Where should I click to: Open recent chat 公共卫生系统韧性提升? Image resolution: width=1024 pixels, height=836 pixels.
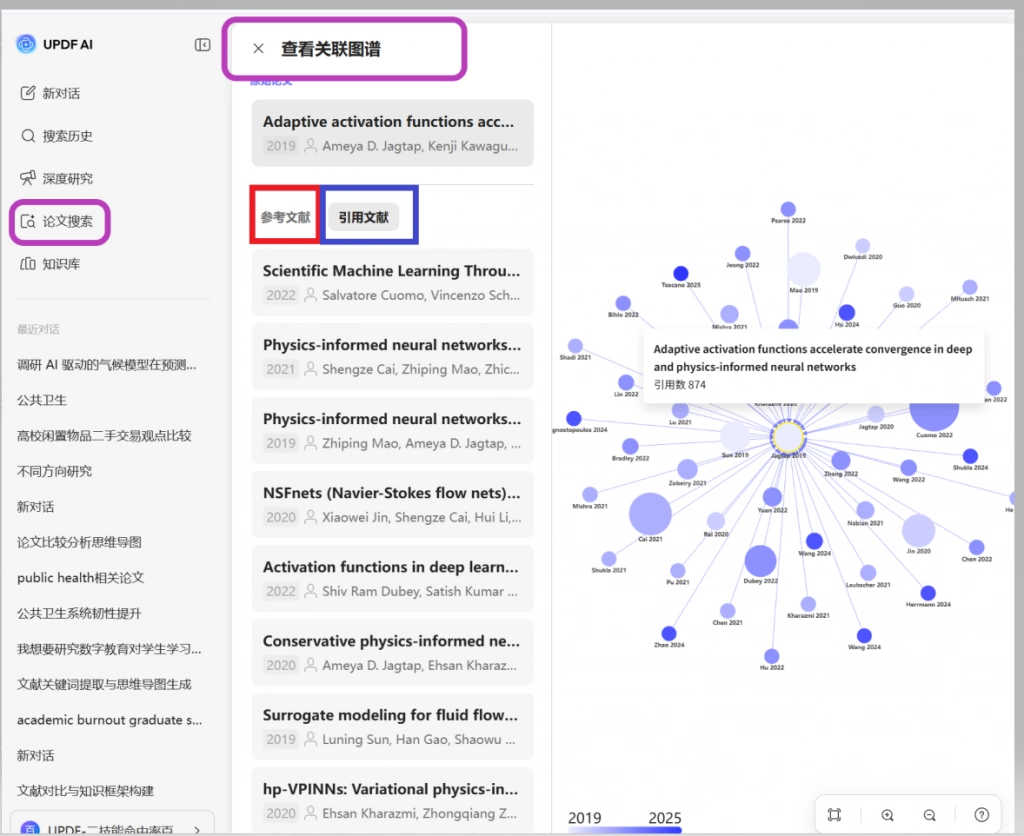click(x=79, y=613)
